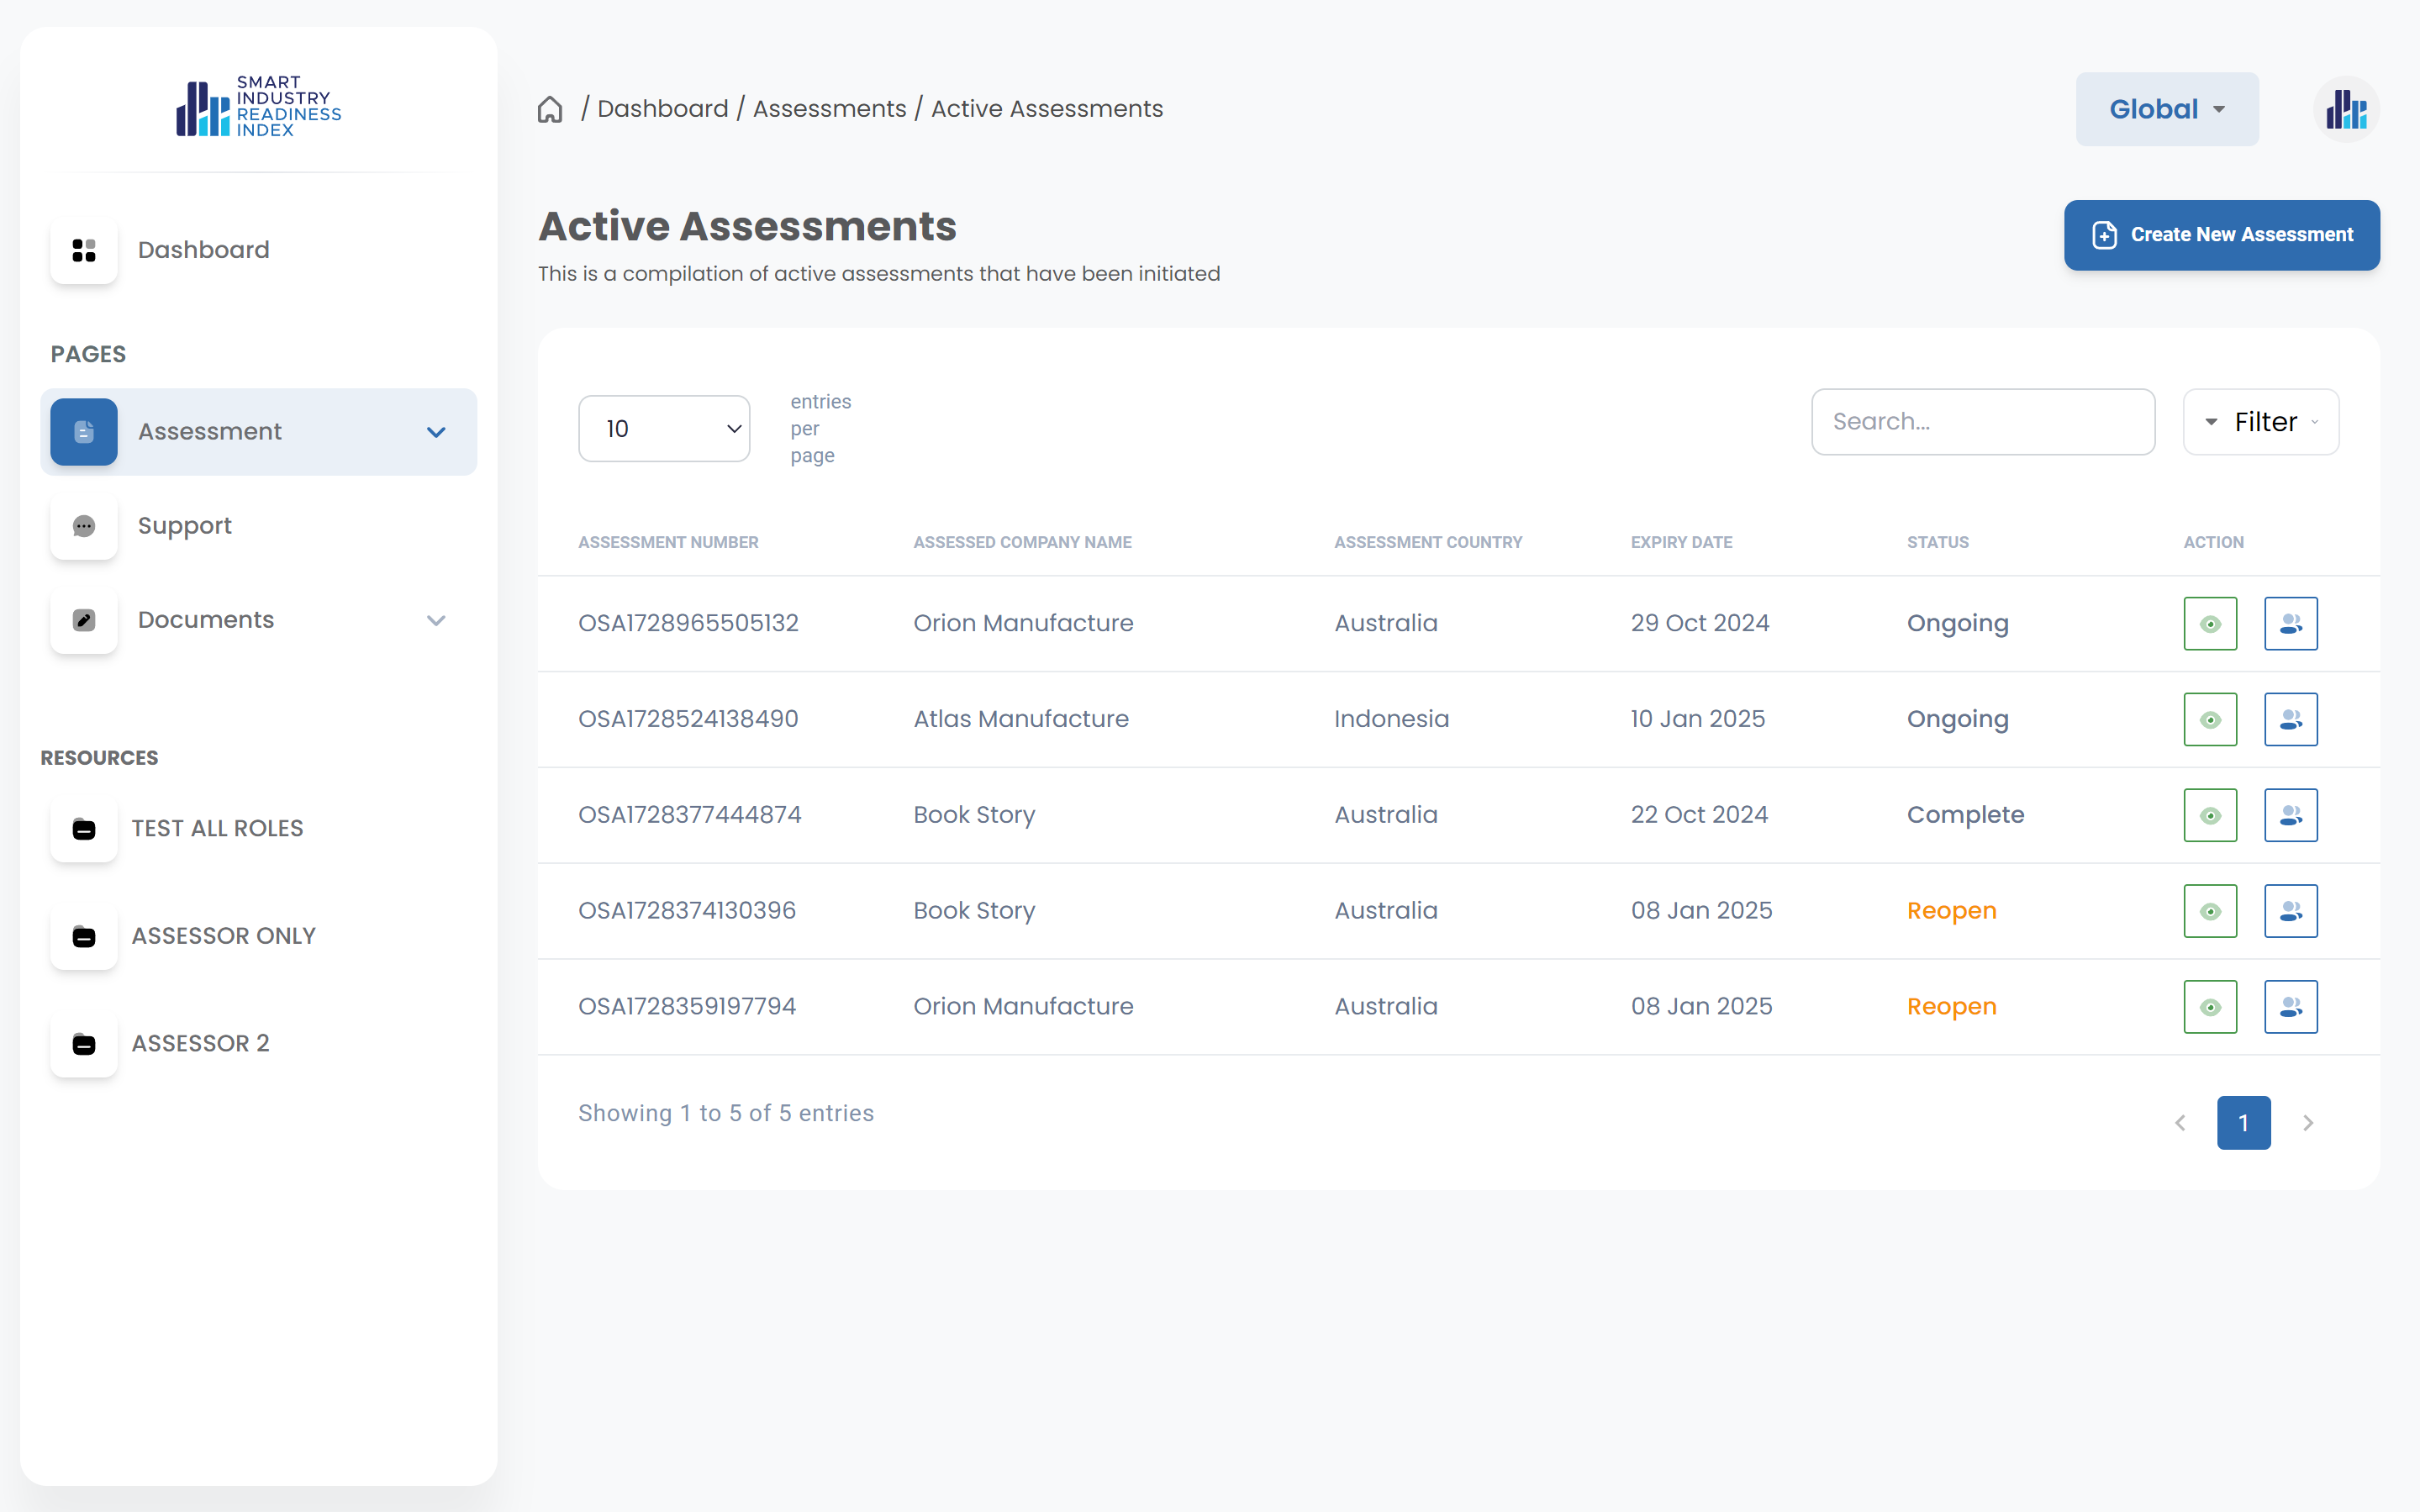Open users icon for Atlas Manufacture row

click(x=2290, y=720)
